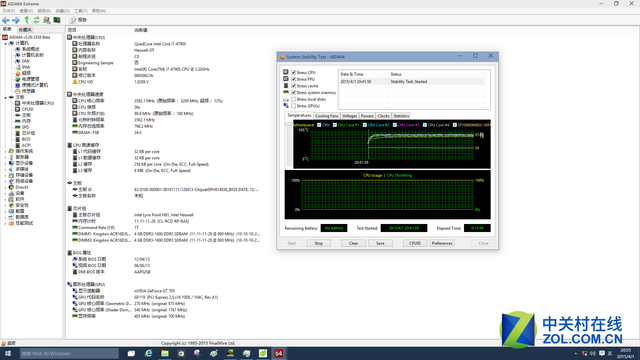The image size is (640, 360).
Task: Open the 文件(F) file menu
Action: tap(9, 11)
